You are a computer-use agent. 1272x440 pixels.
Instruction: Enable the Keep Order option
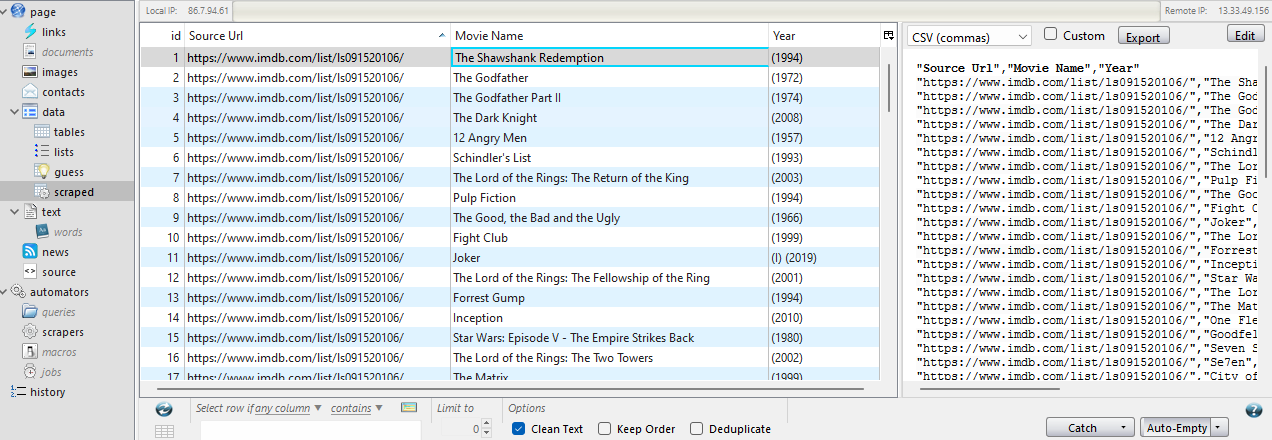(605, 429)
